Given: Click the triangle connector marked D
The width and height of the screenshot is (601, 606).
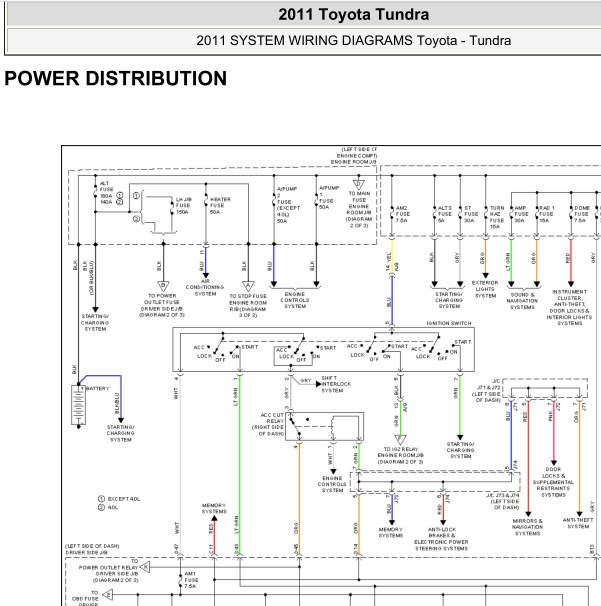Looking at the screenshot, I should click(x=359, y=184).
